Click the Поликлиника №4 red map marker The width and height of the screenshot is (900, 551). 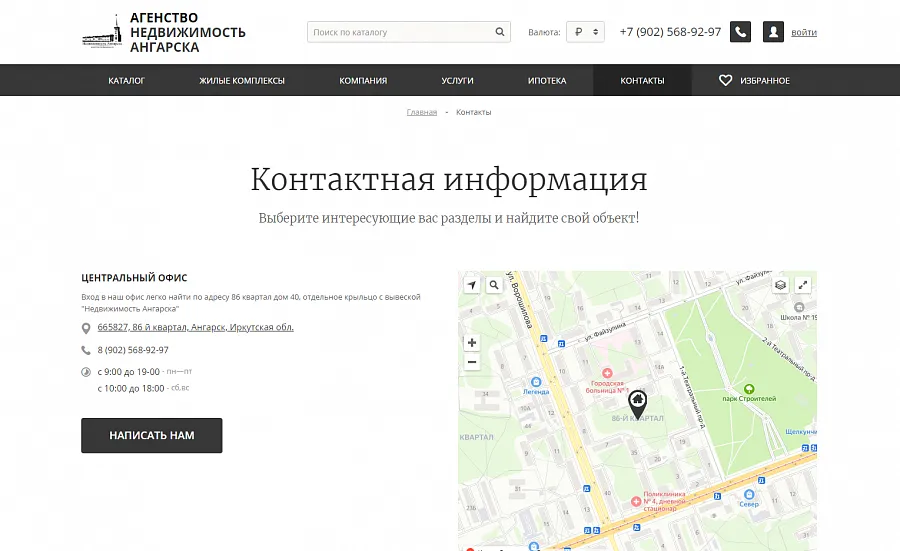[x=636, y=502]
